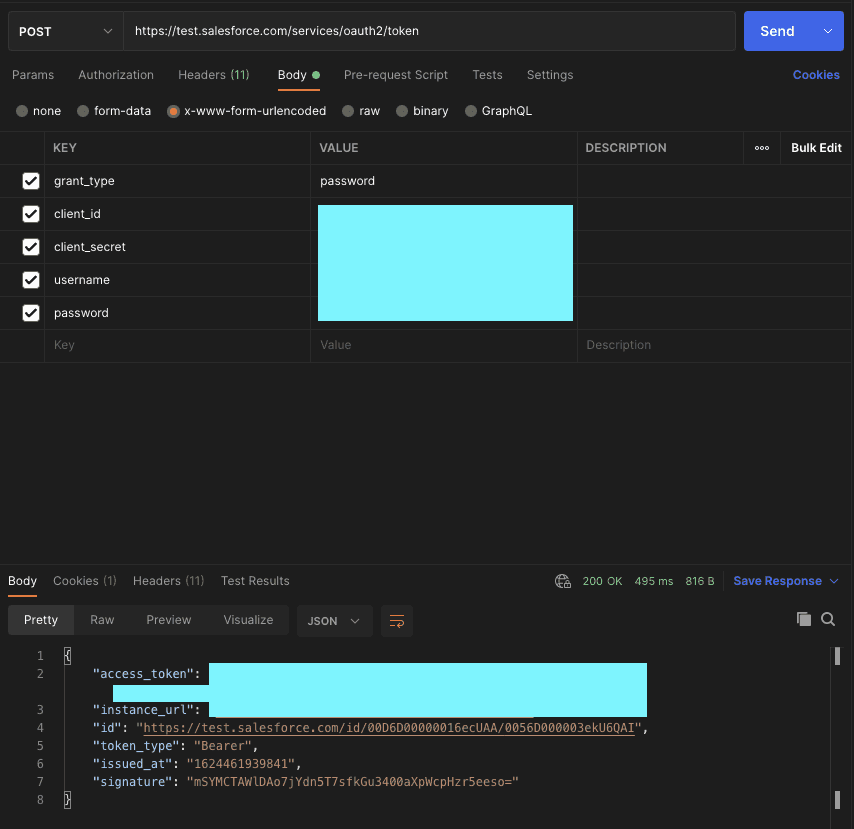Expand the Send button dropdown arrow

[828, 31]
